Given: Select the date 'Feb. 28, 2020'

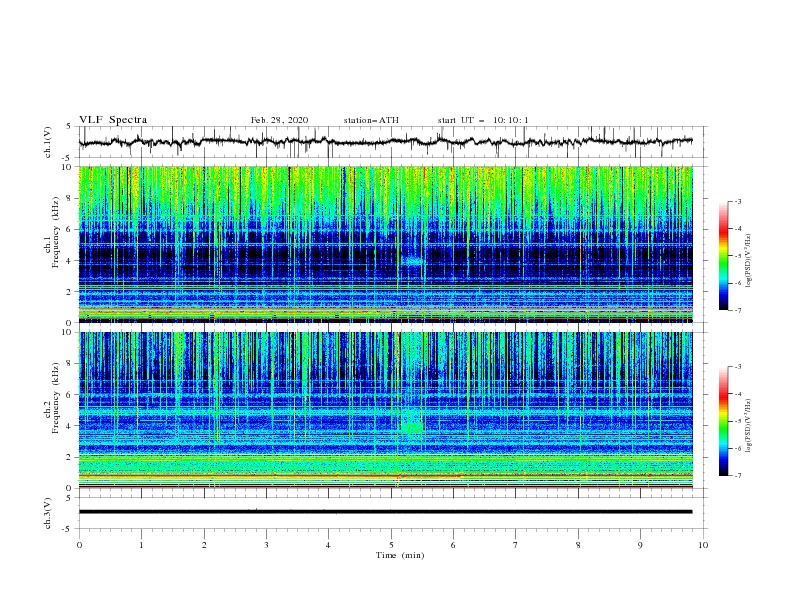Looking at the screenshot, I should (279, 120).
